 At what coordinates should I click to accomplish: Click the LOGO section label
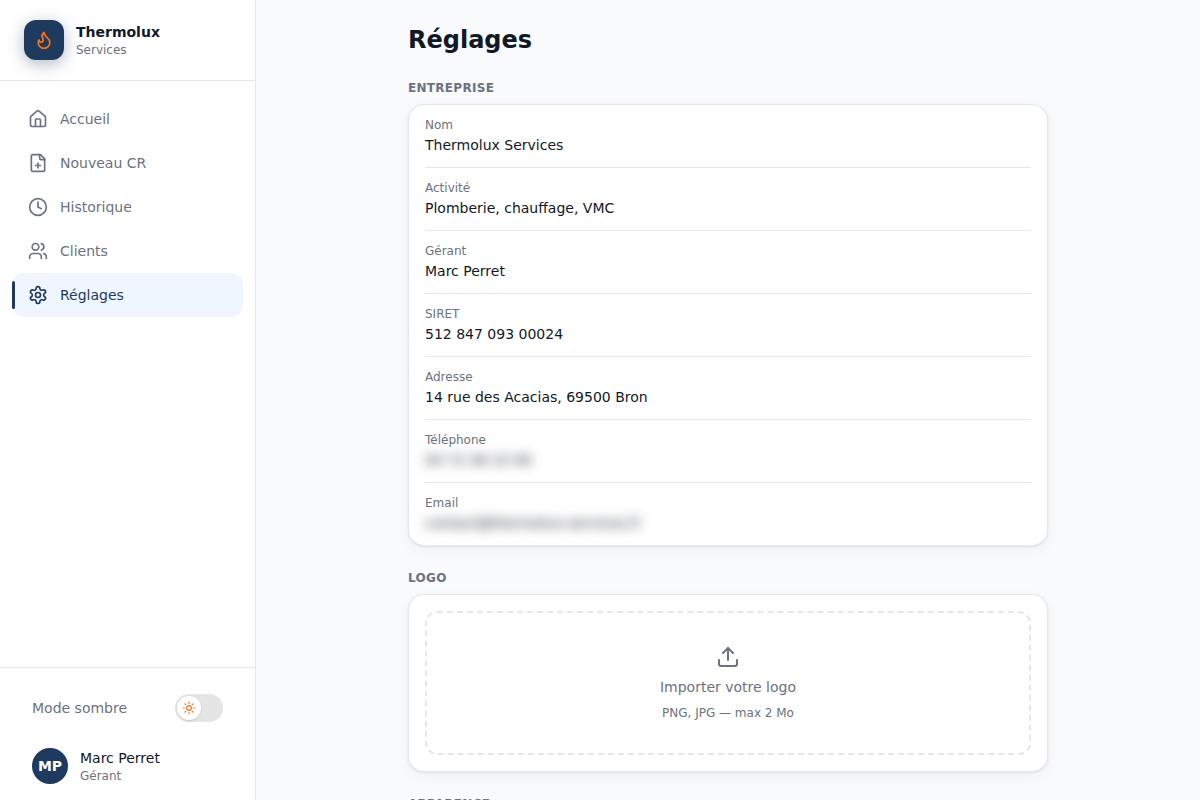click(427, 578)
